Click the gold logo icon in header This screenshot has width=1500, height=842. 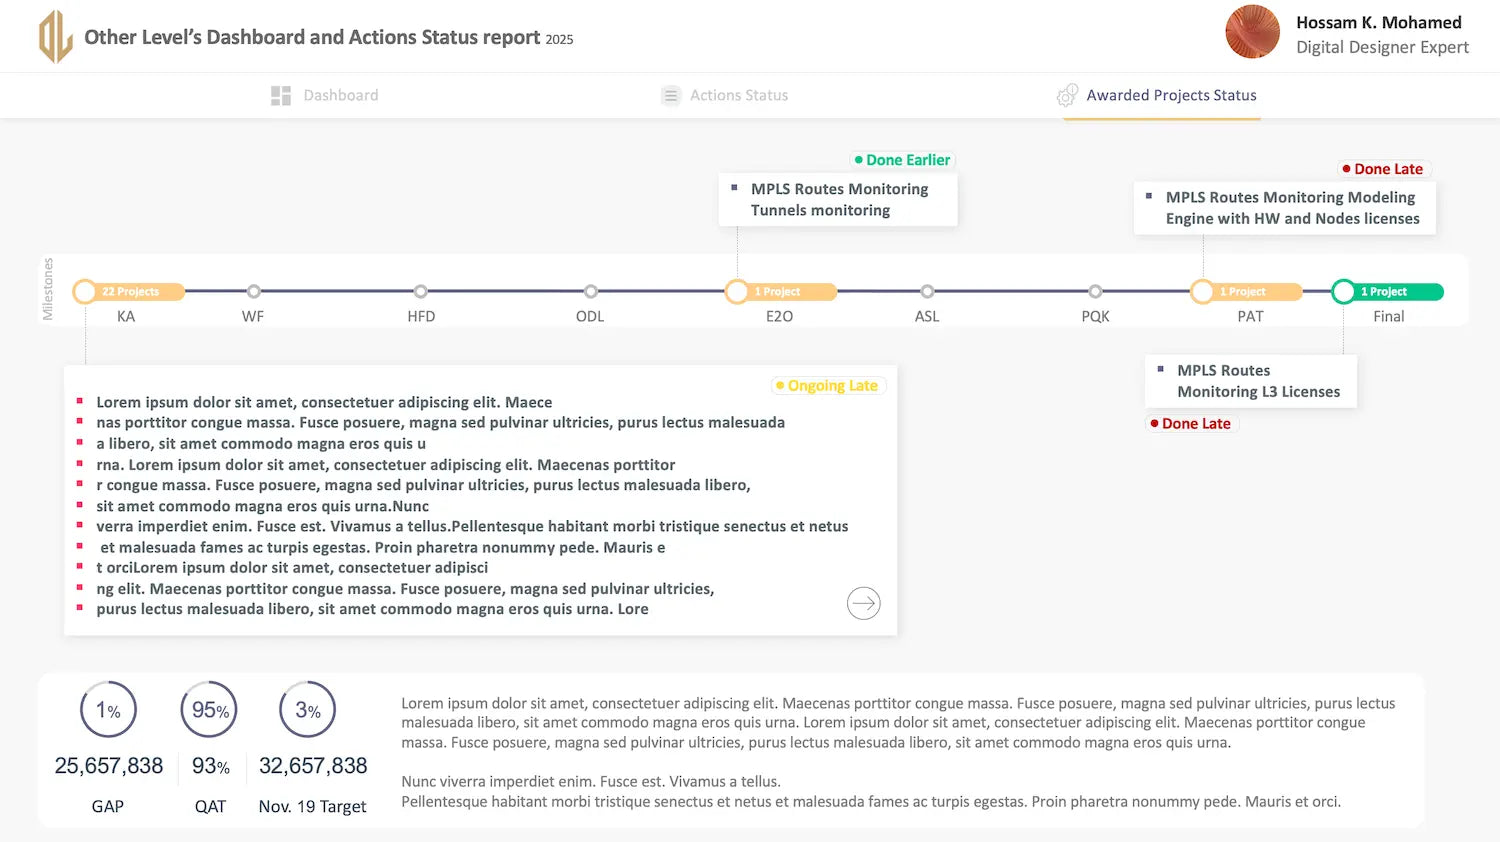coord(56,37)
